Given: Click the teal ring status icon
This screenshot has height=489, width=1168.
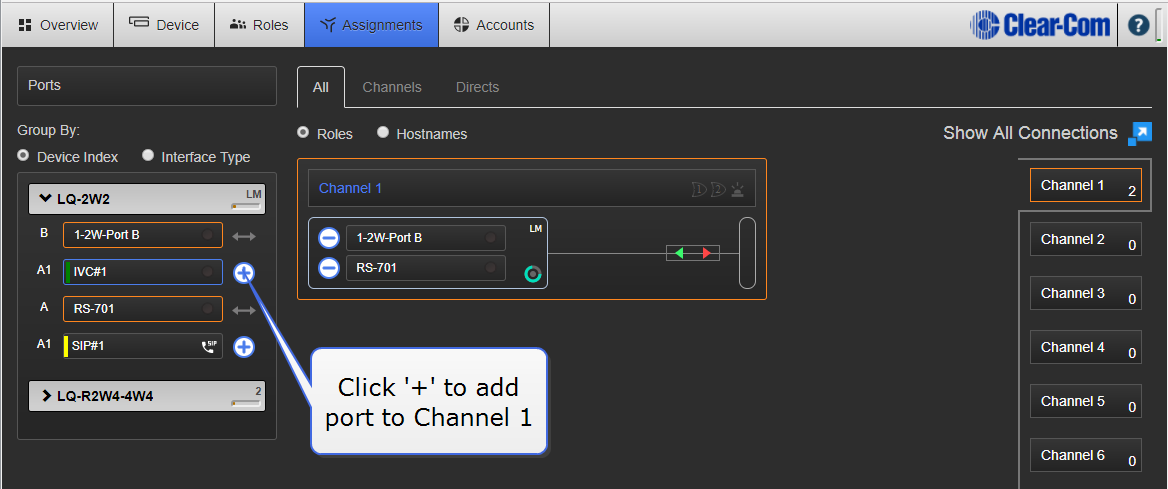Looking at the screenshot, I should pyautogui.click(x=533, y=274).
